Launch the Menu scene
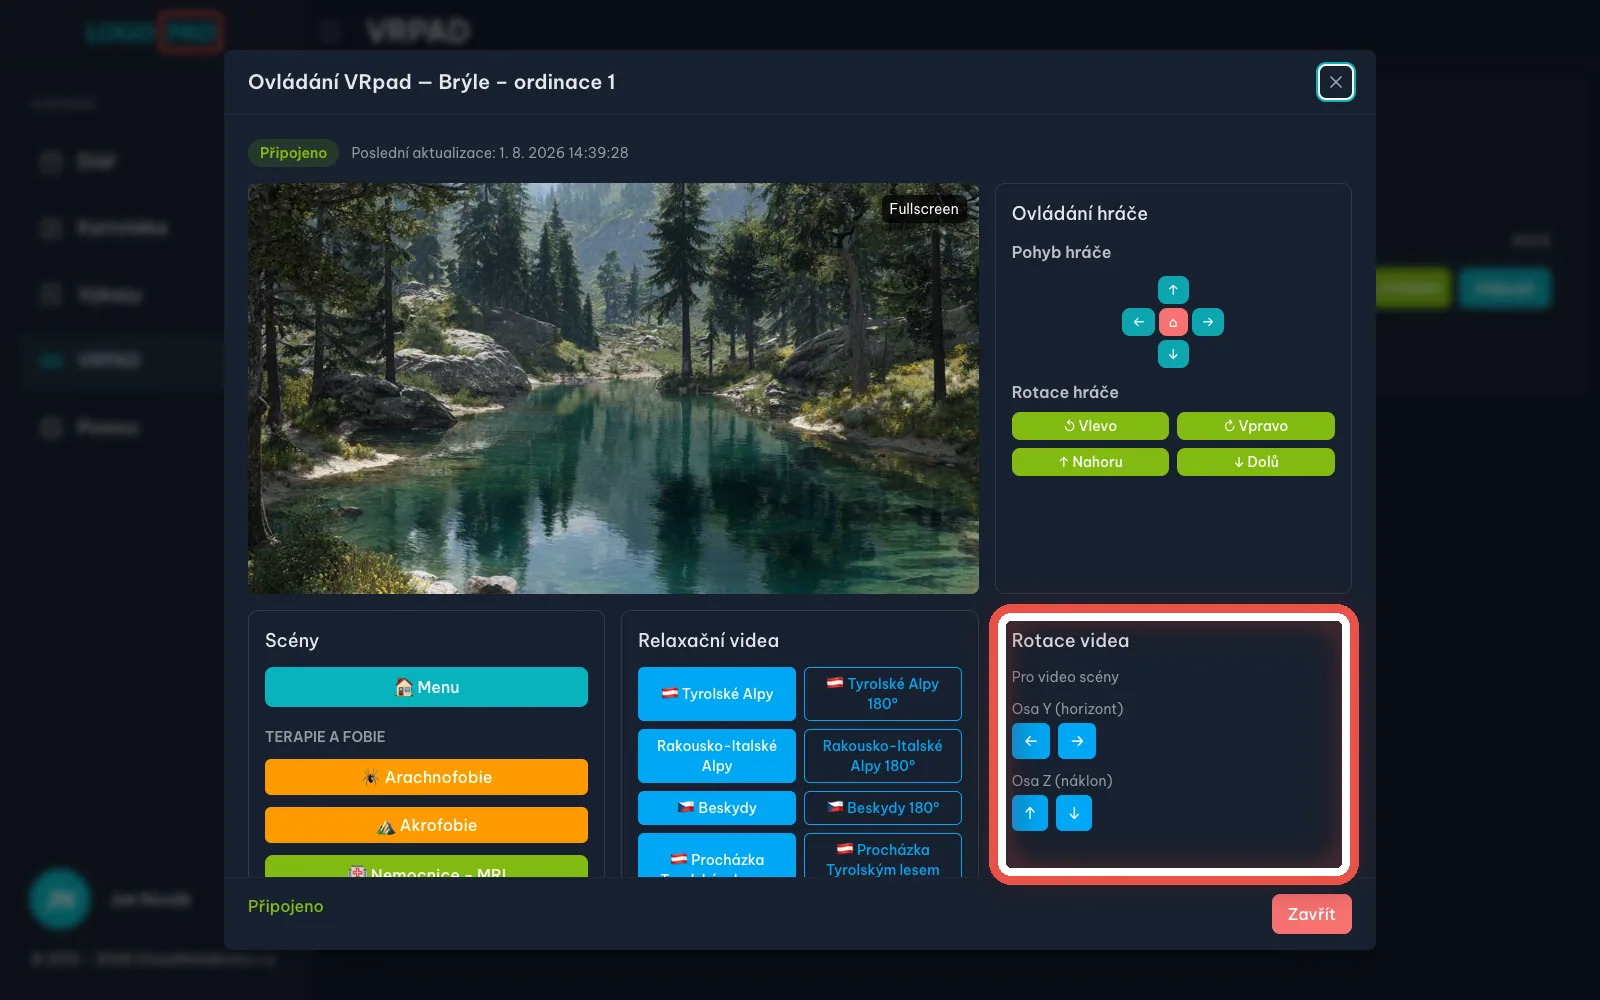 426,687
